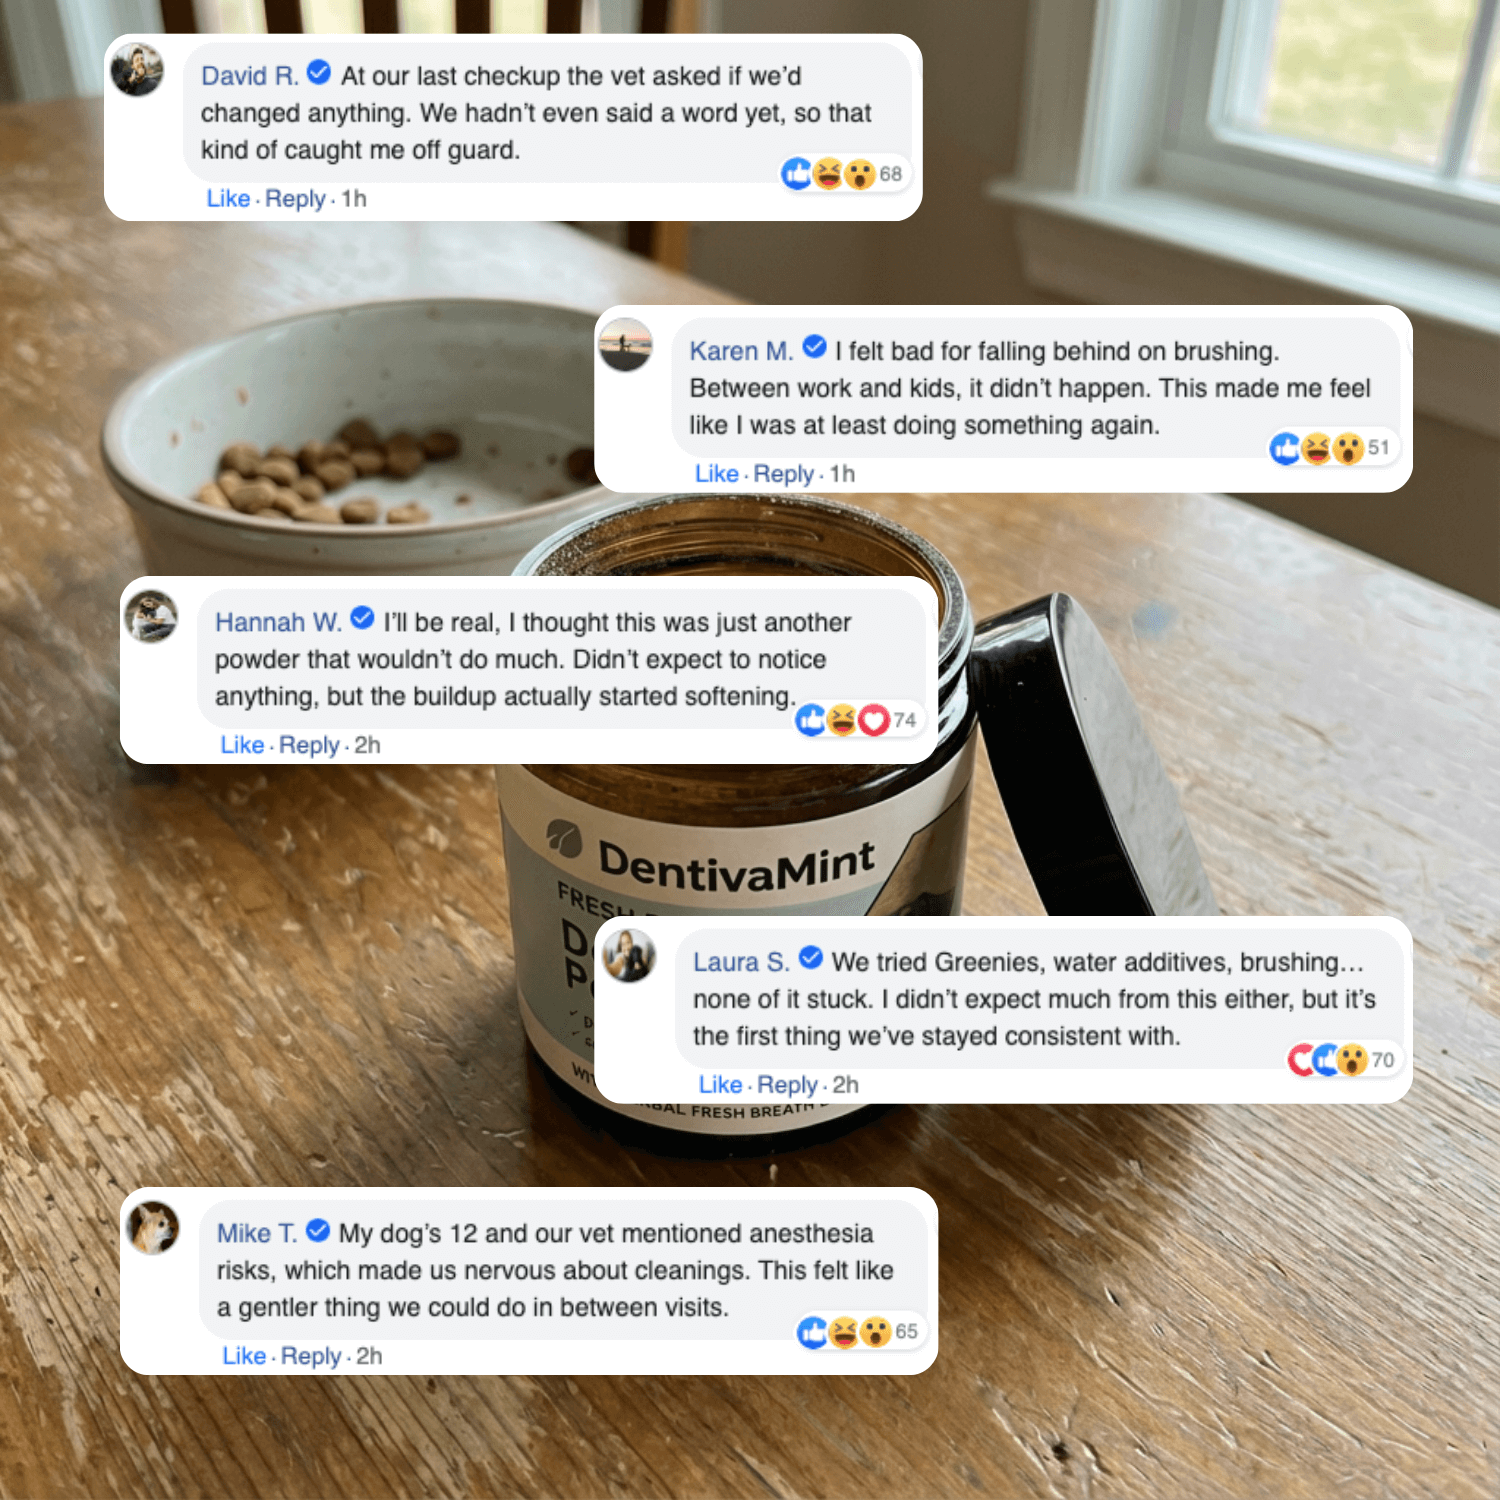This screenshot has width=1500, height=1500.
Task: Like Hannah W.'s comment
Action: (x=242, y=745)
